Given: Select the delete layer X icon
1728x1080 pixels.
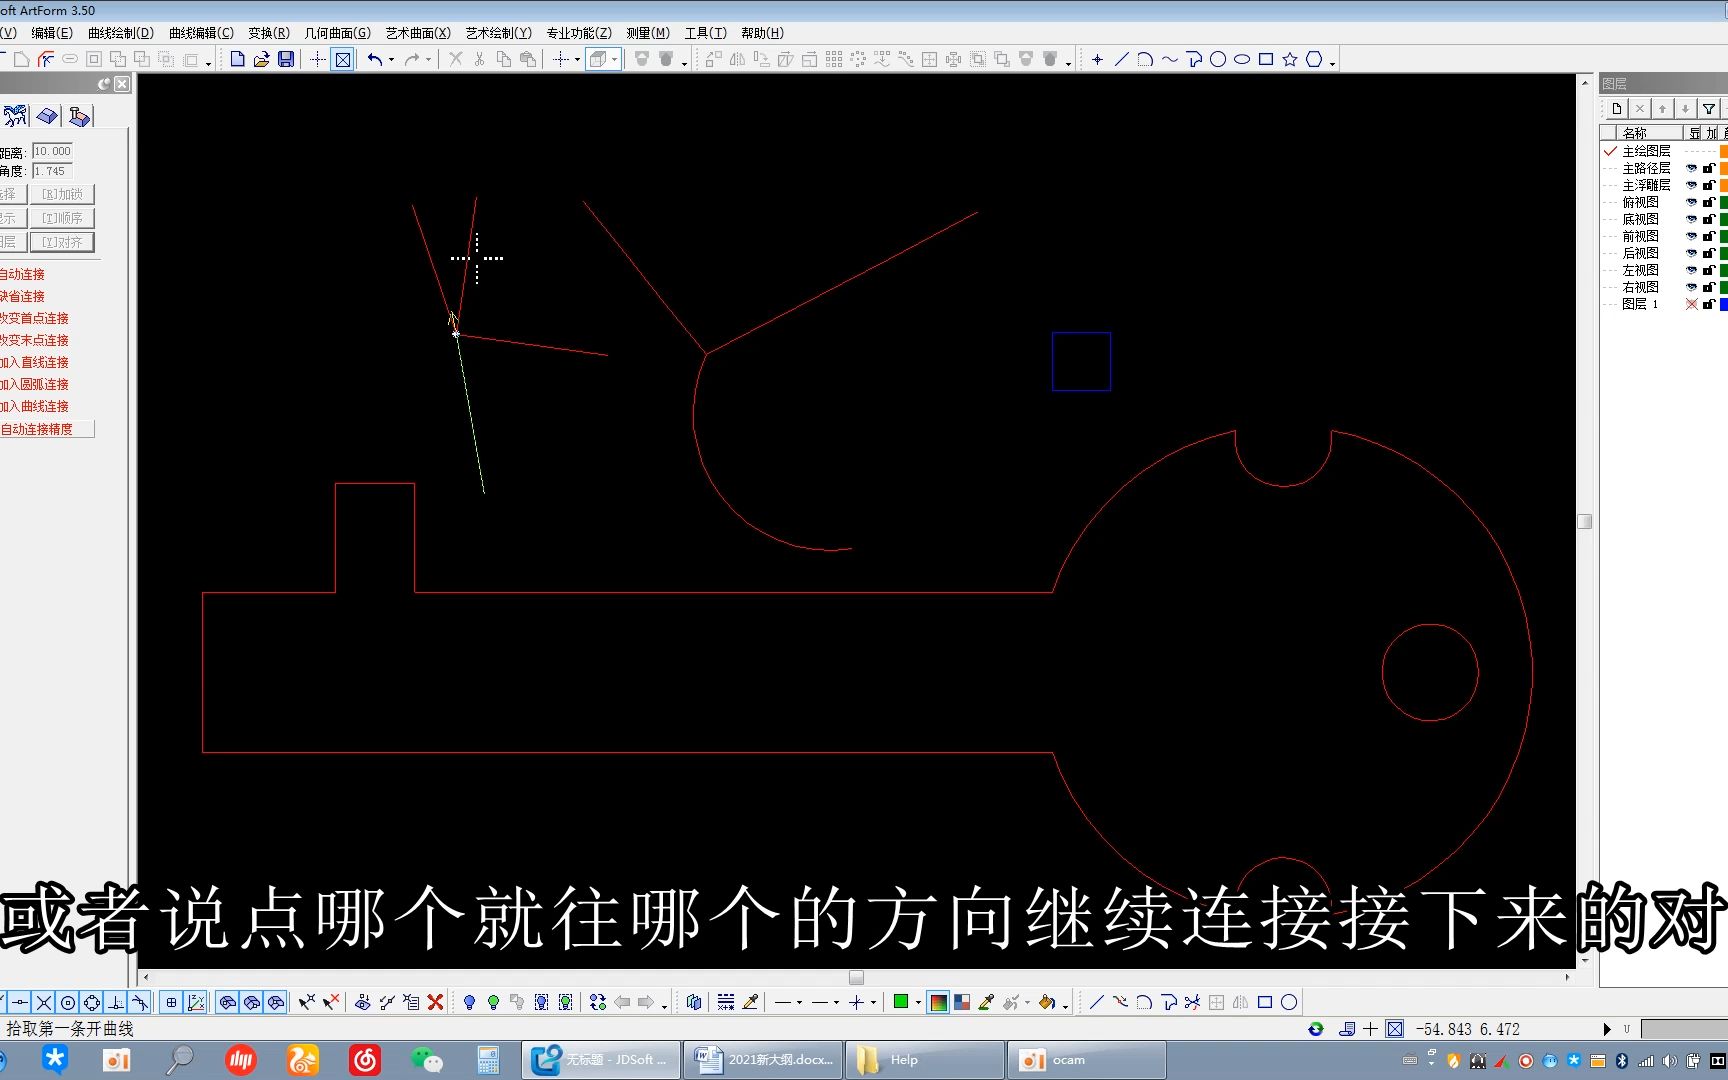Looking at the screenshot, I should [1640, 109].
